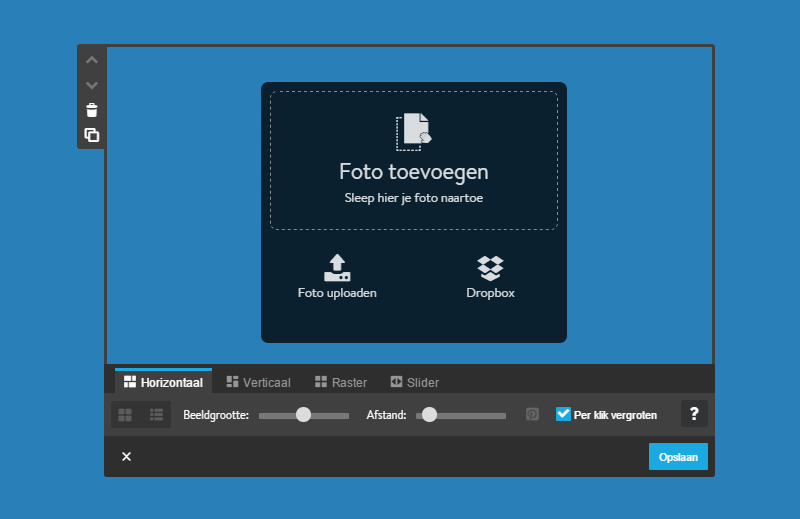
Task: Click the Pinterest icon
Action: click(532, 414)
